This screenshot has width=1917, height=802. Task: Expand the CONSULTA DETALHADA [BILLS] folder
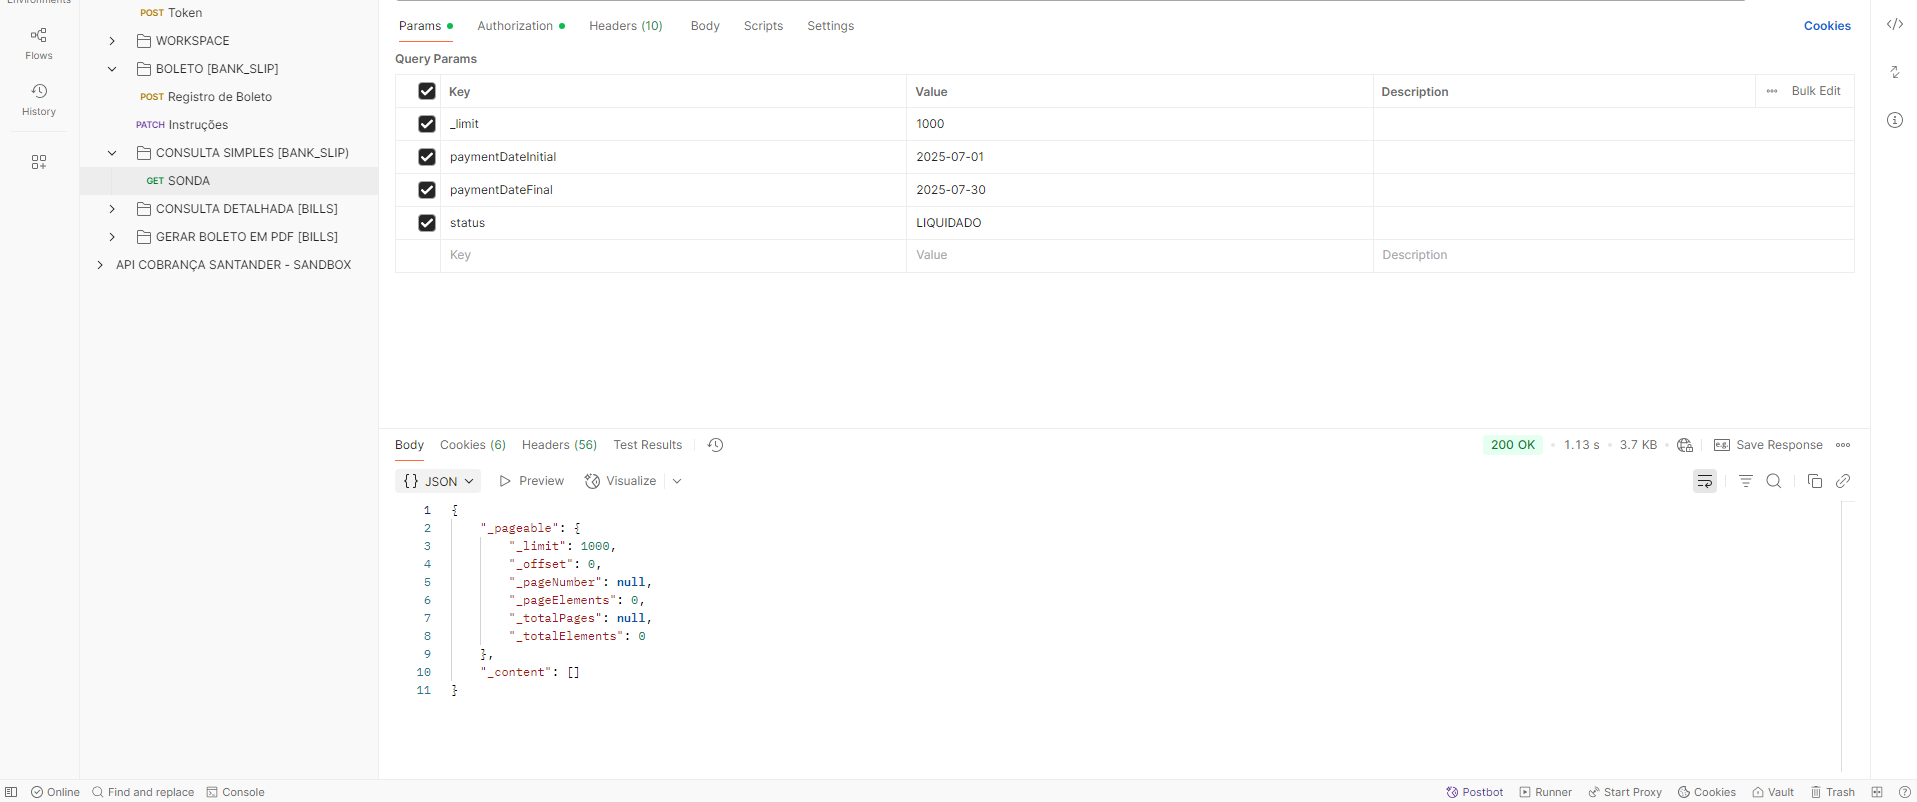112,209
